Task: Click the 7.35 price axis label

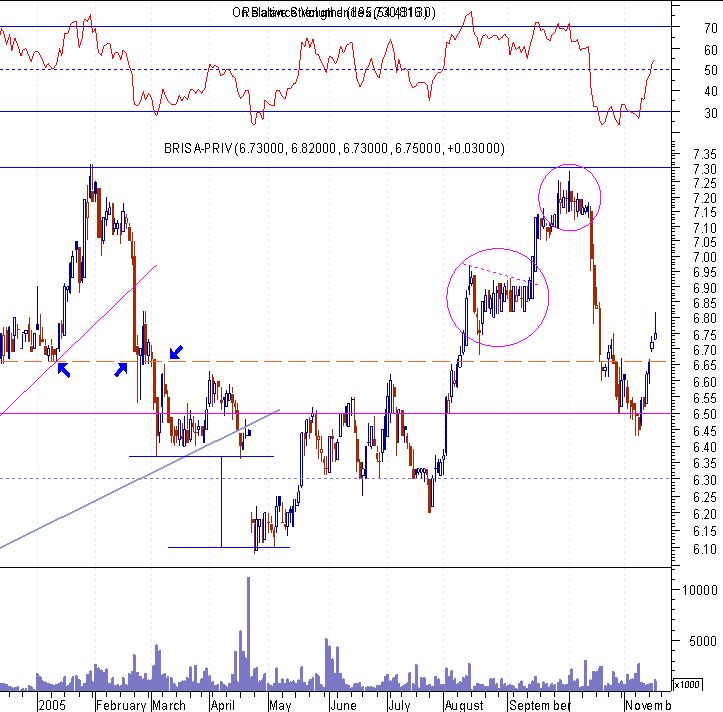Action: click(x=705, y=154)
